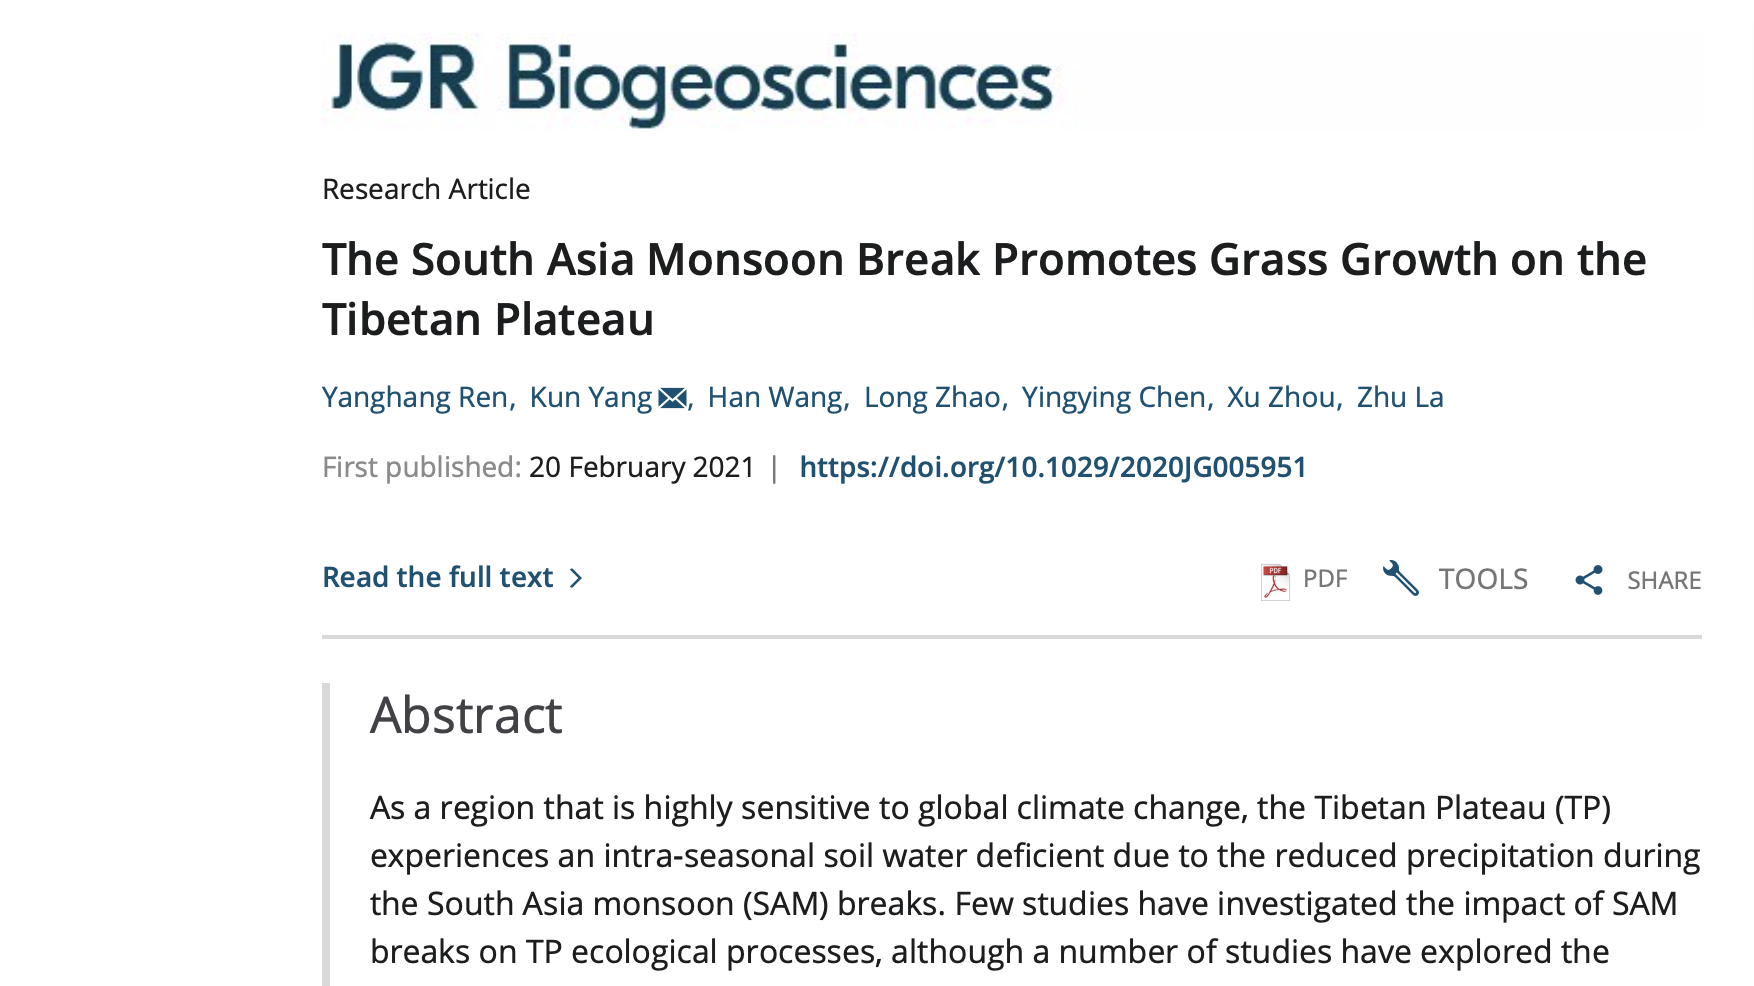Click the chevron after Read the full text
This screenshot has width=1754, height=986.
[576, 578]
